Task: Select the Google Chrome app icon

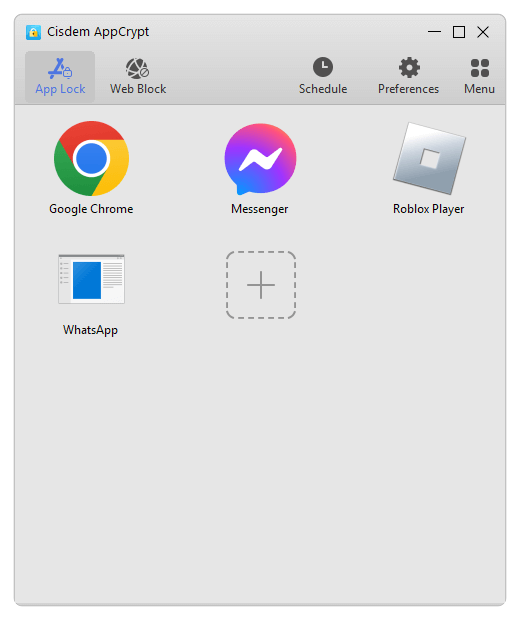Action: coord(91,159)
